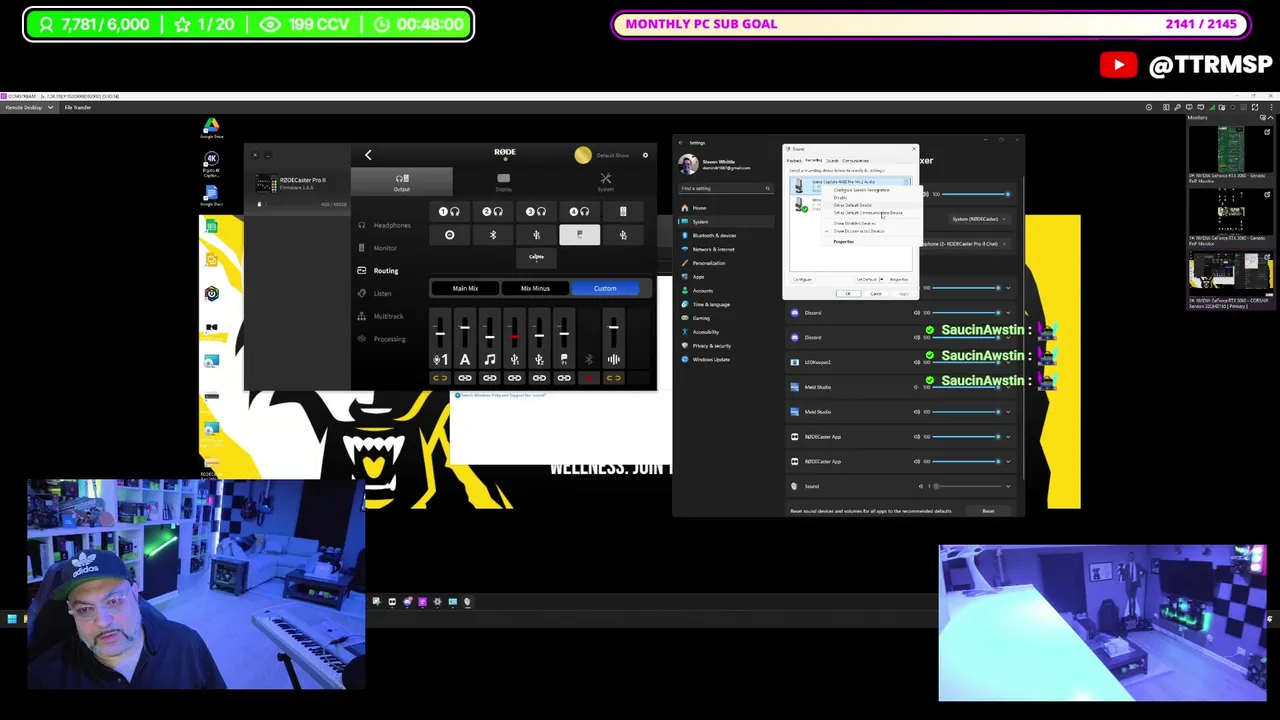1280x720 pixels.
Task: Switch to the System tab in RØDE app
Action: (605, 181)
